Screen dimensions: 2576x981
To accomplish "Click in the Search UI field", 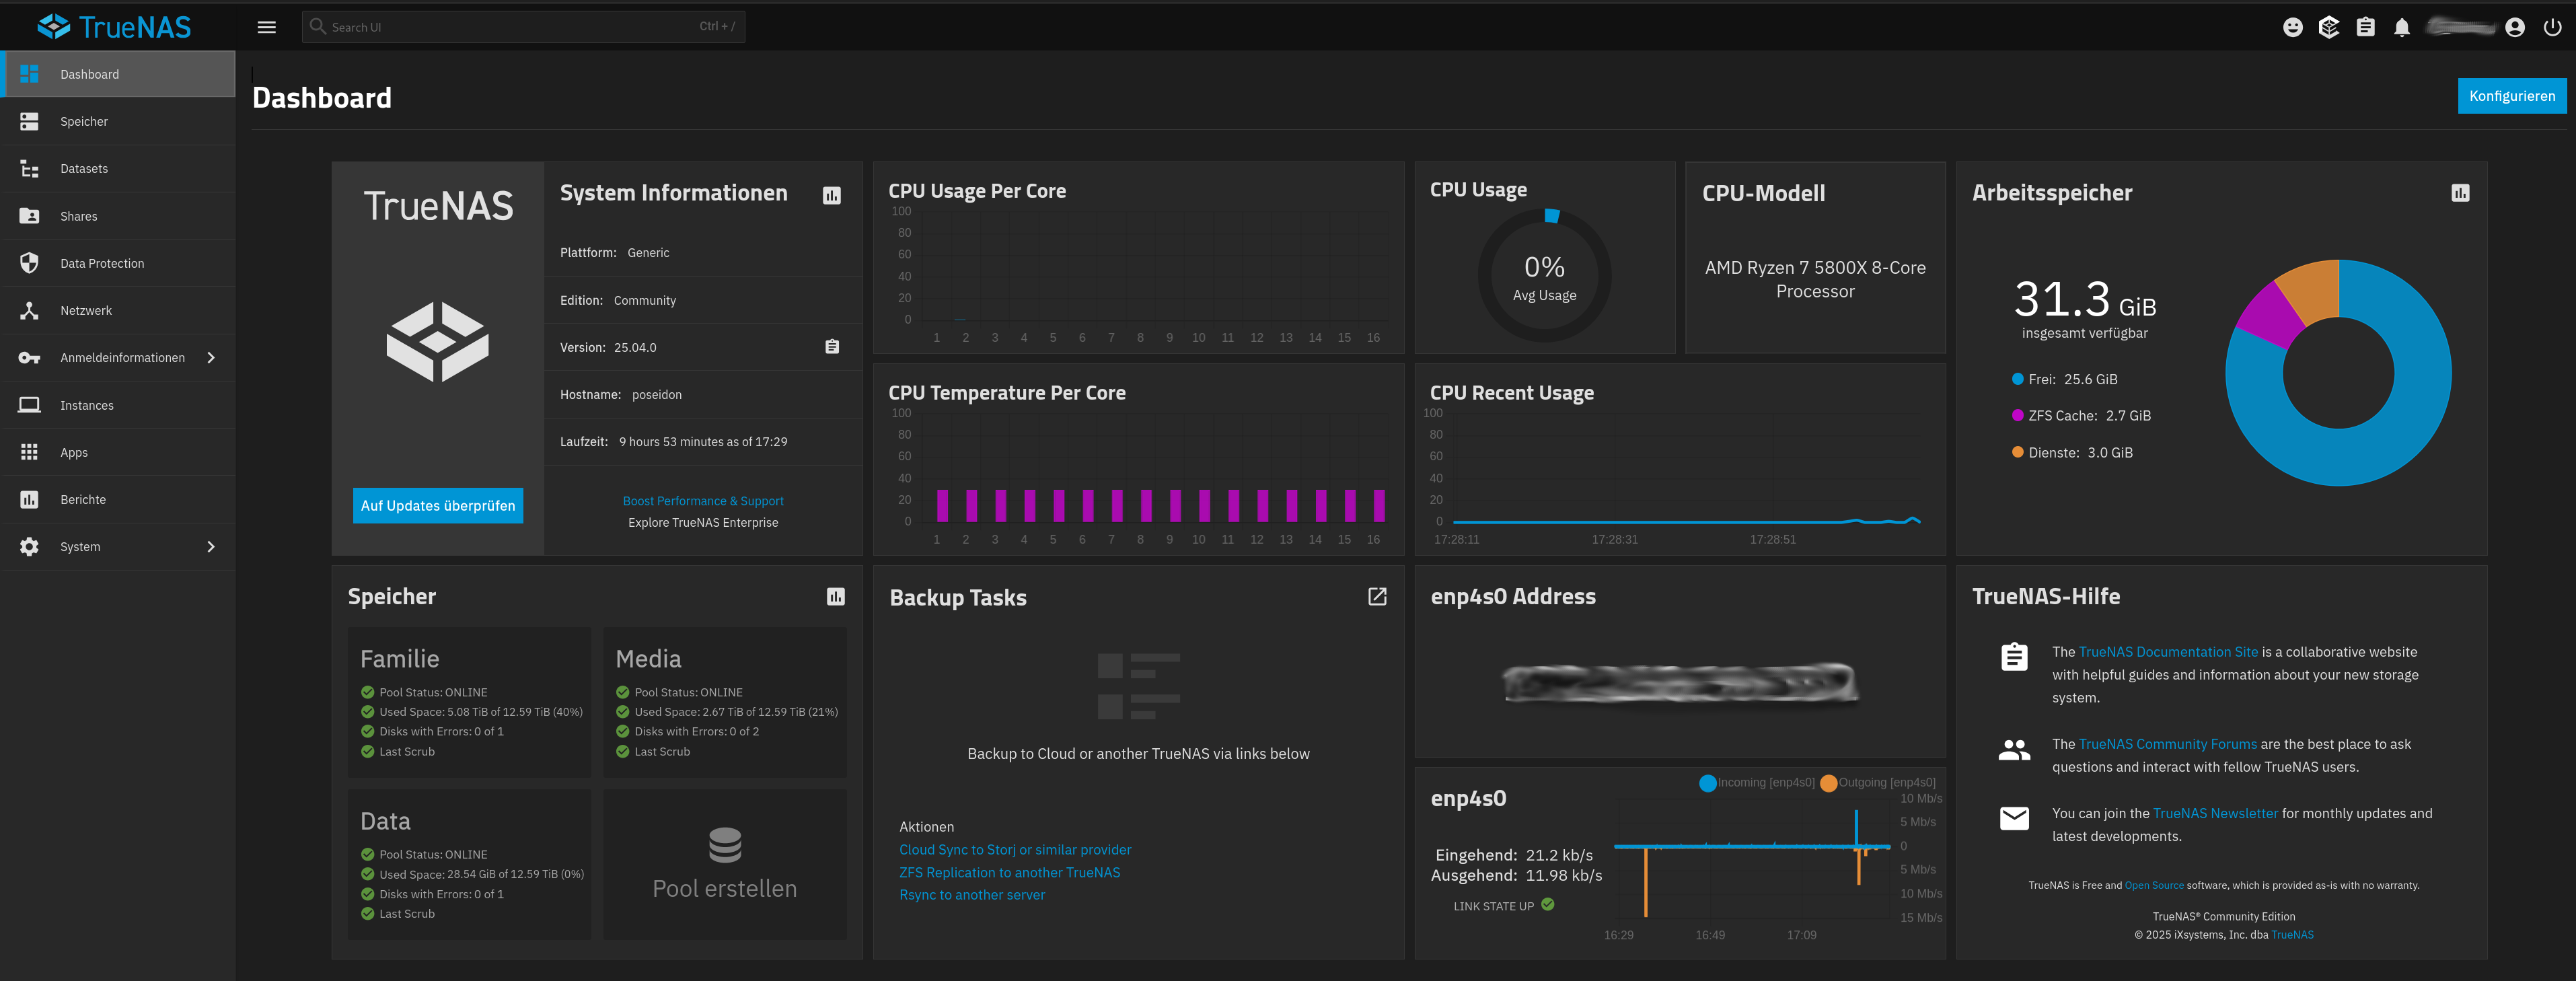I will tap(523, 27).
